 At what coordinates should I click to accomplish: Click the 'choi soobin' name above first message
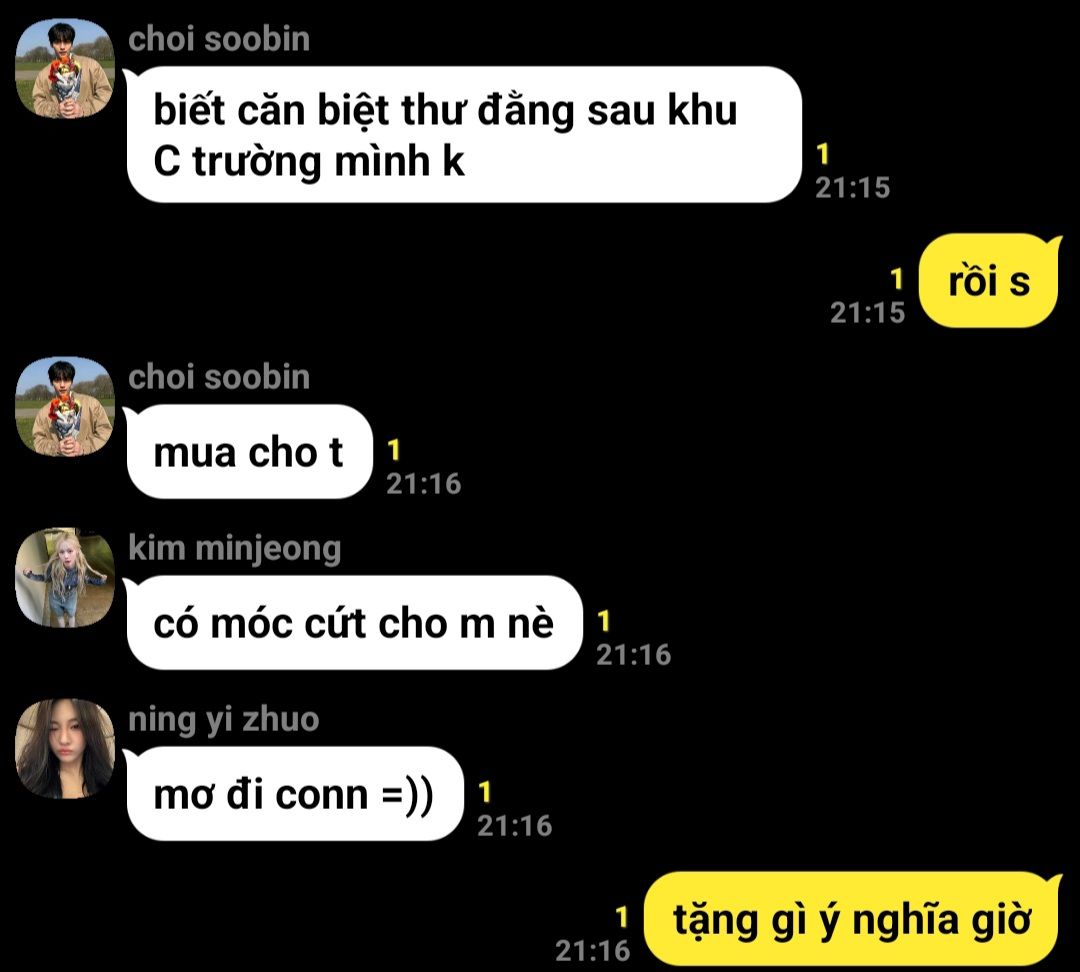click(x=219, y=39)
